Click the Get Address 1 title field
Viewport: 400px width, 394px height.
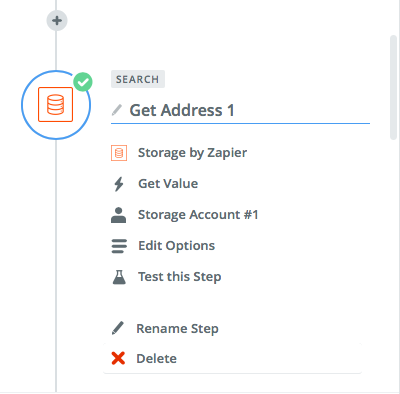240,110
